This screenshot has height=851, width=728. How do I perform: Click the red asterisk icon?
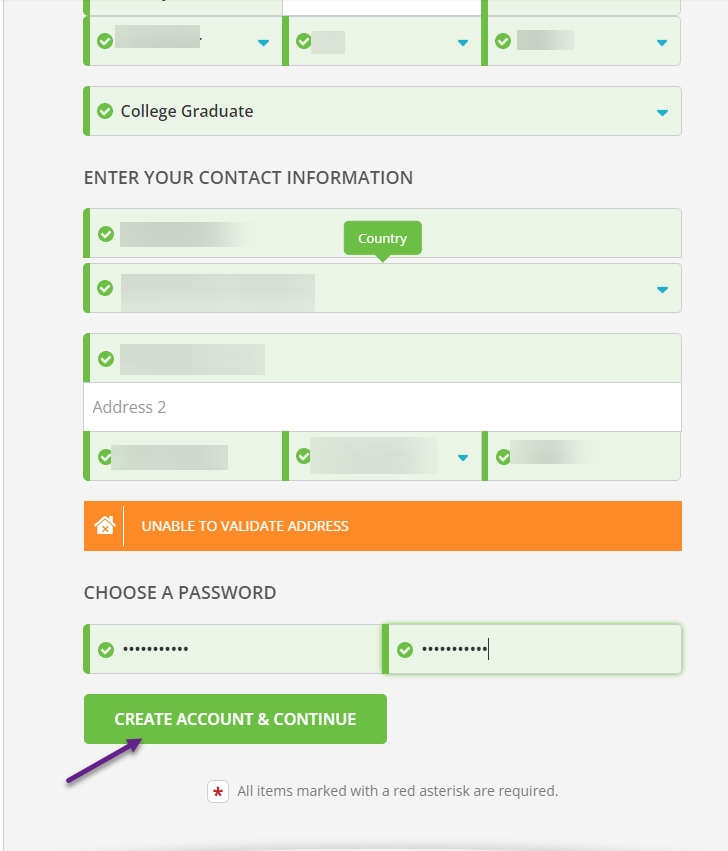[219, 791]
